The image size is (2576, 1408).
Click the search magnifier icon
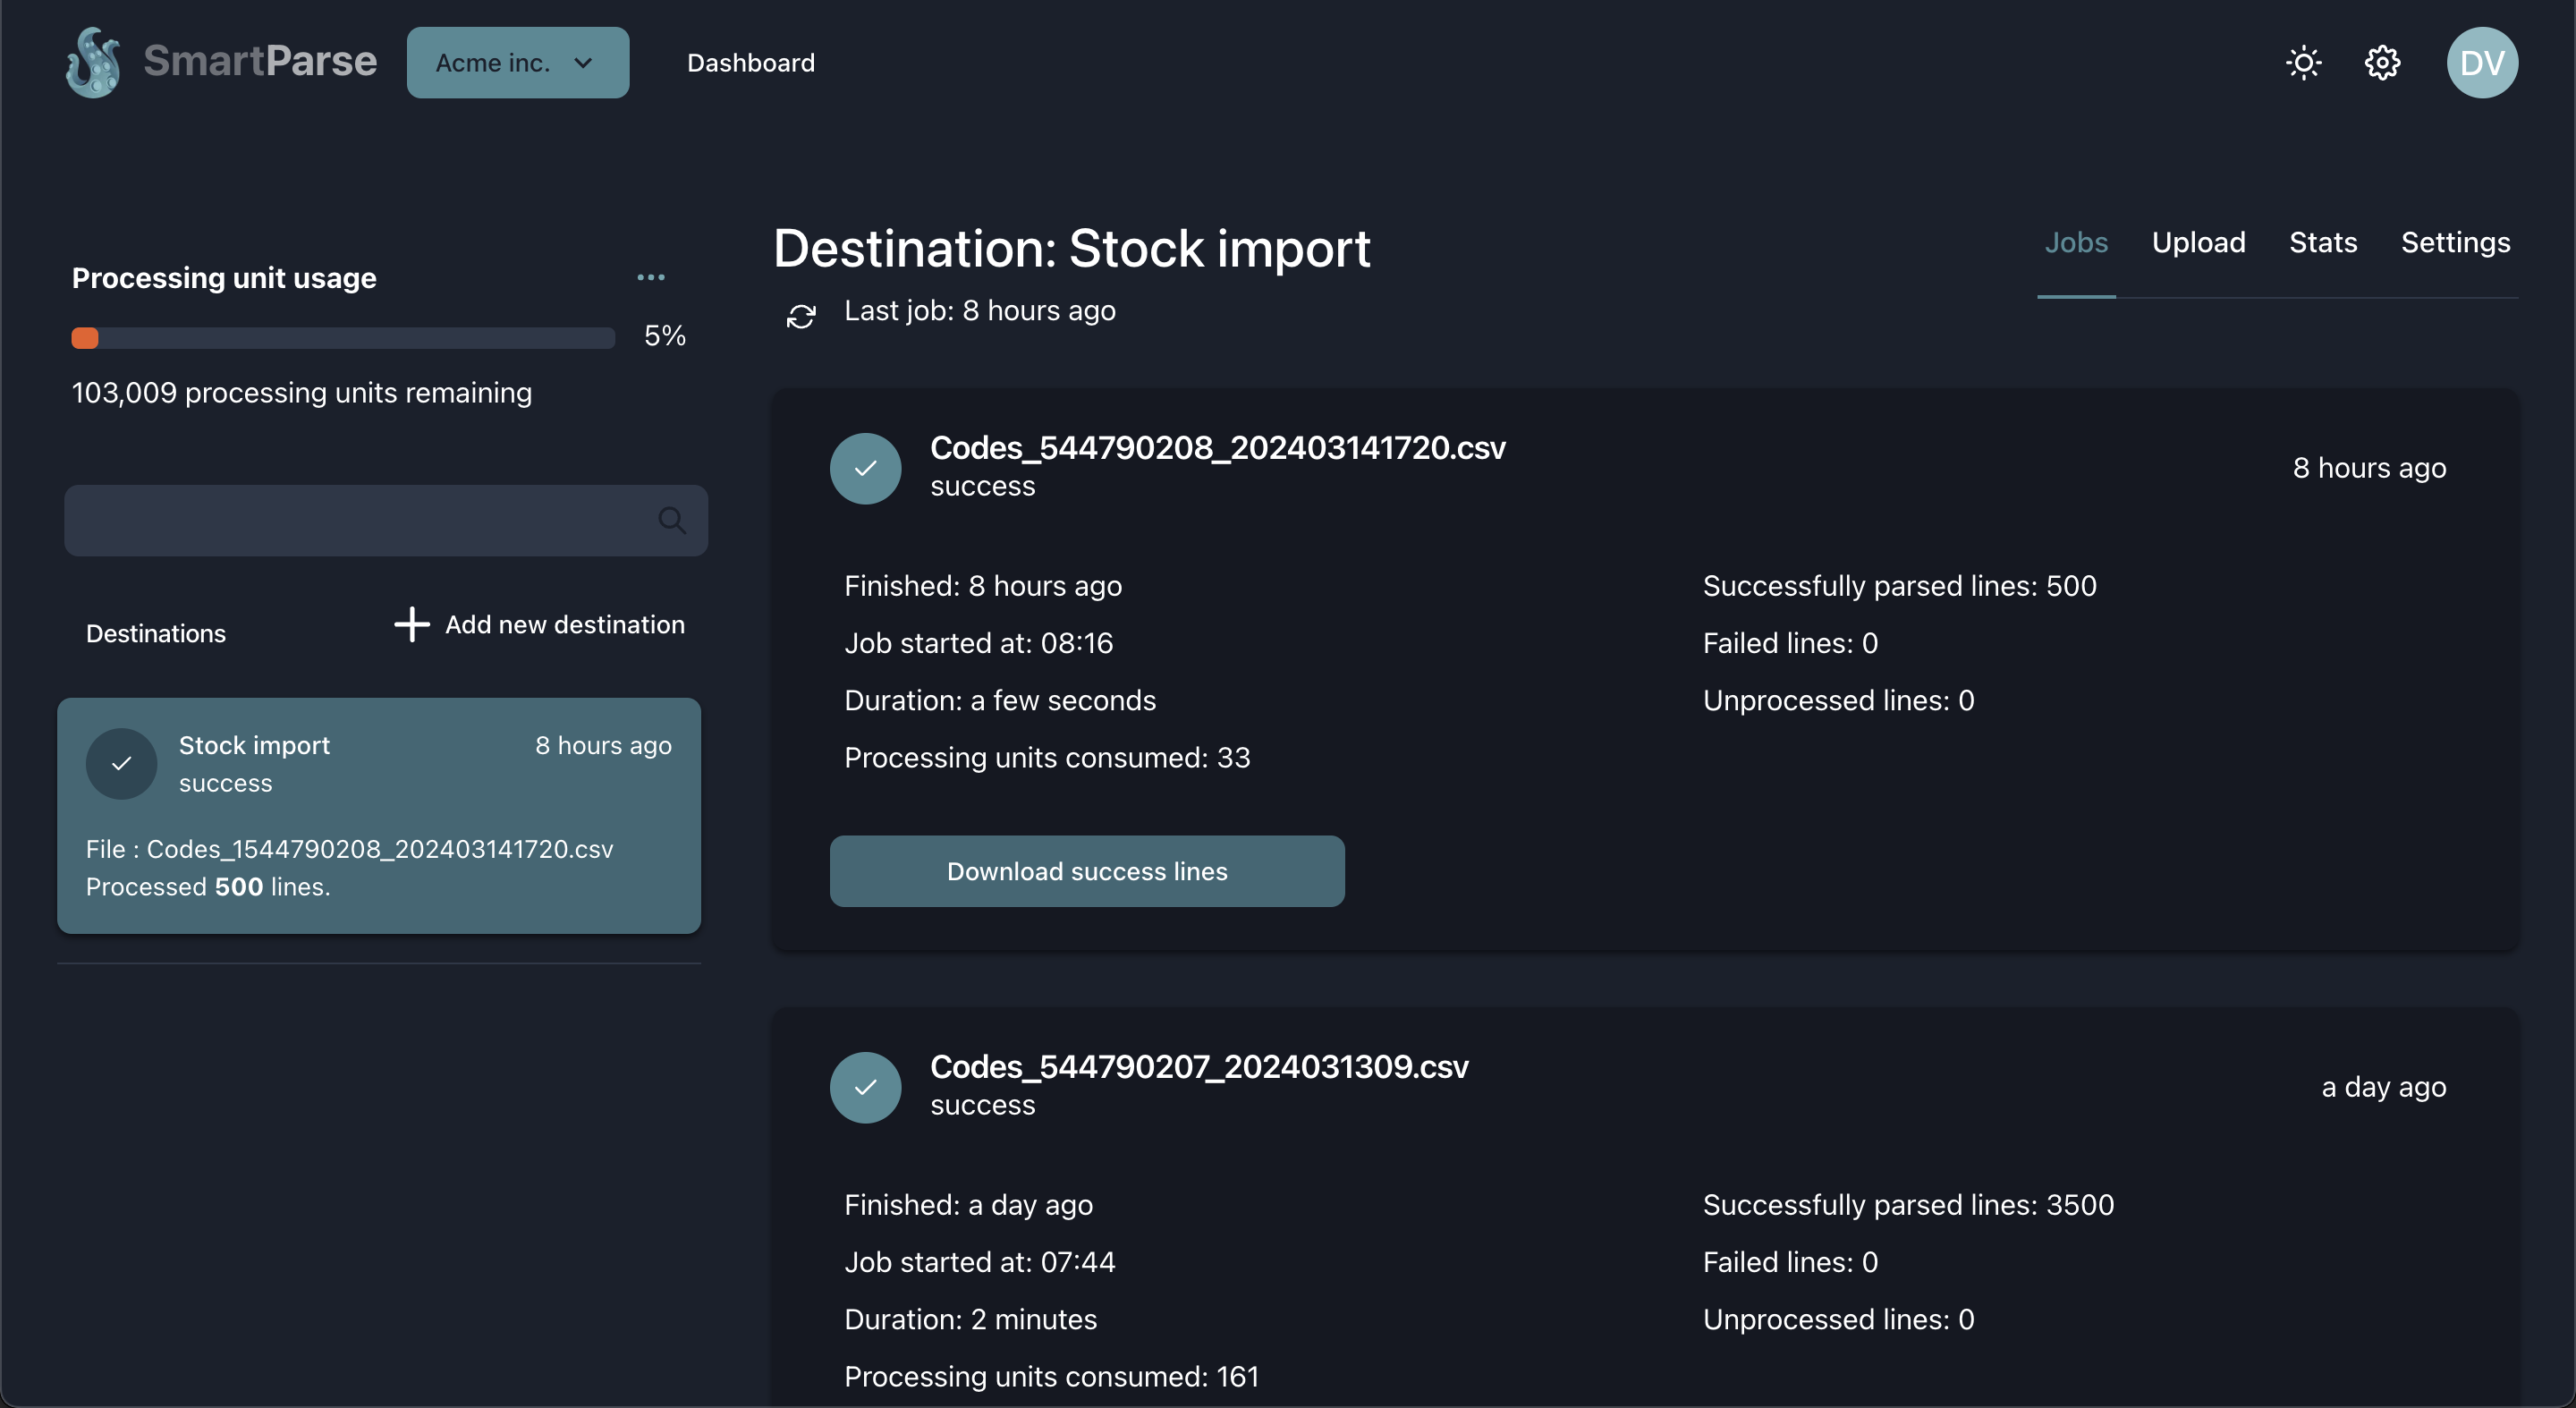[672, 520]
